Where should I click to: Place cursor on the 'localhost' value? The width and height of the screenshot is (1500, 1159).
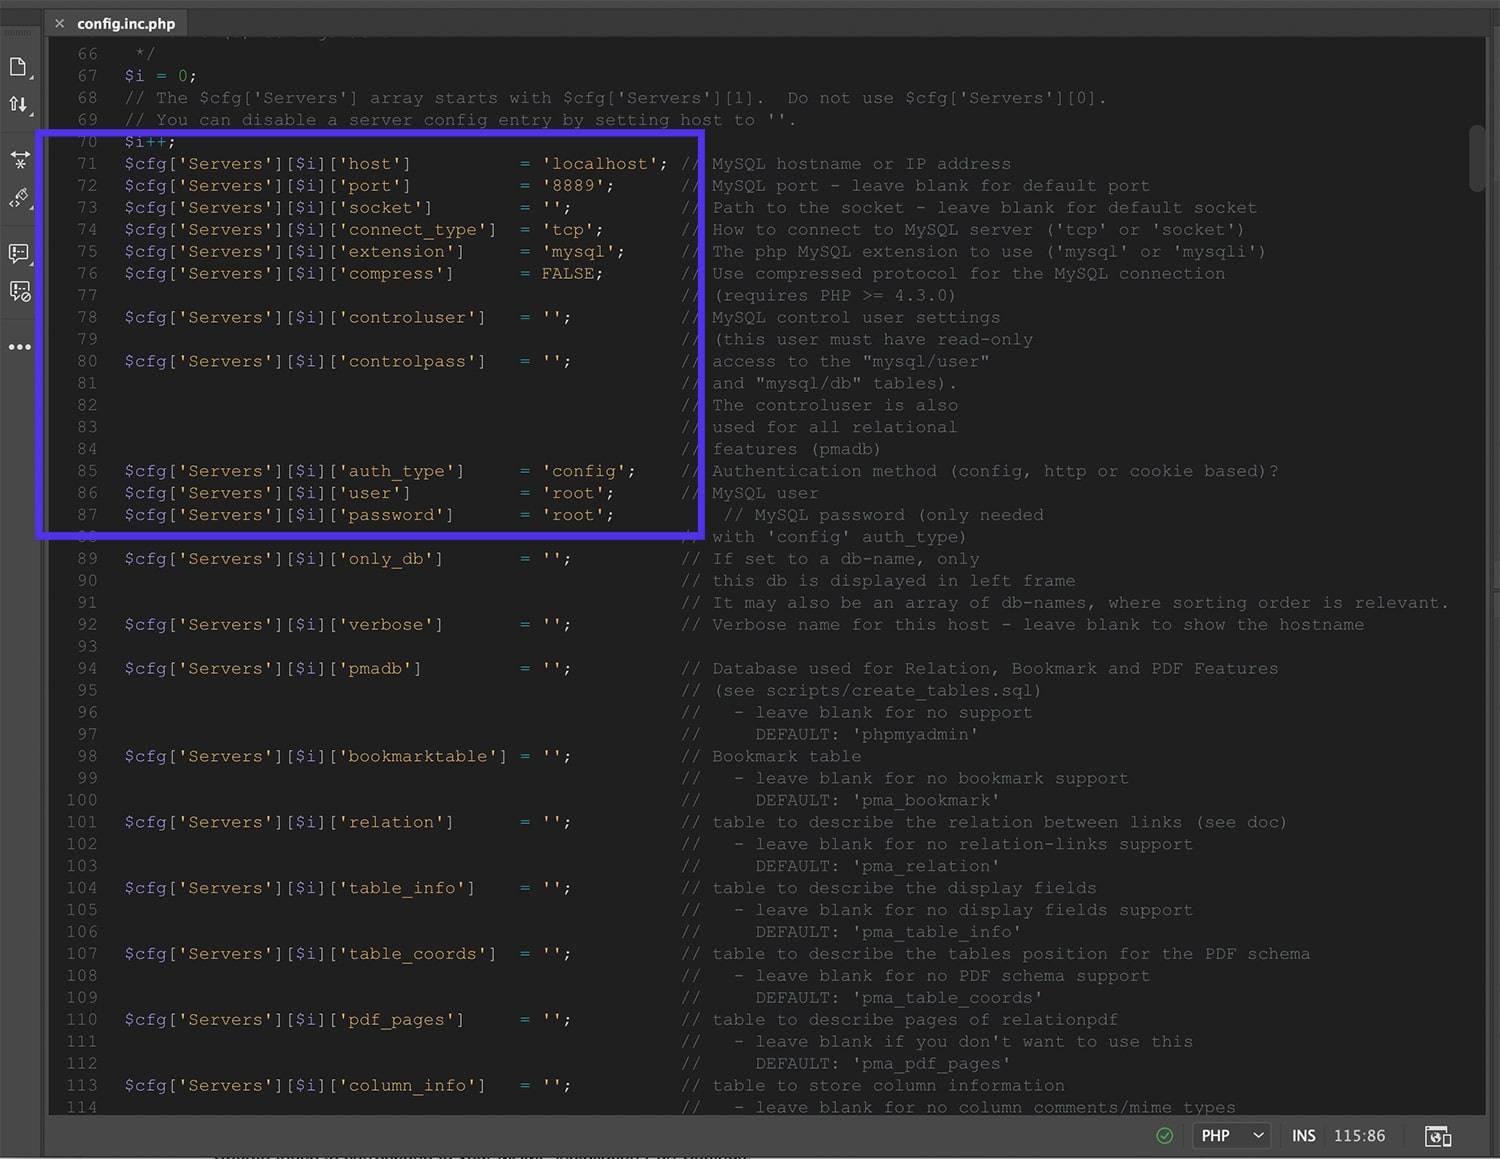click(x=601, y=163)
